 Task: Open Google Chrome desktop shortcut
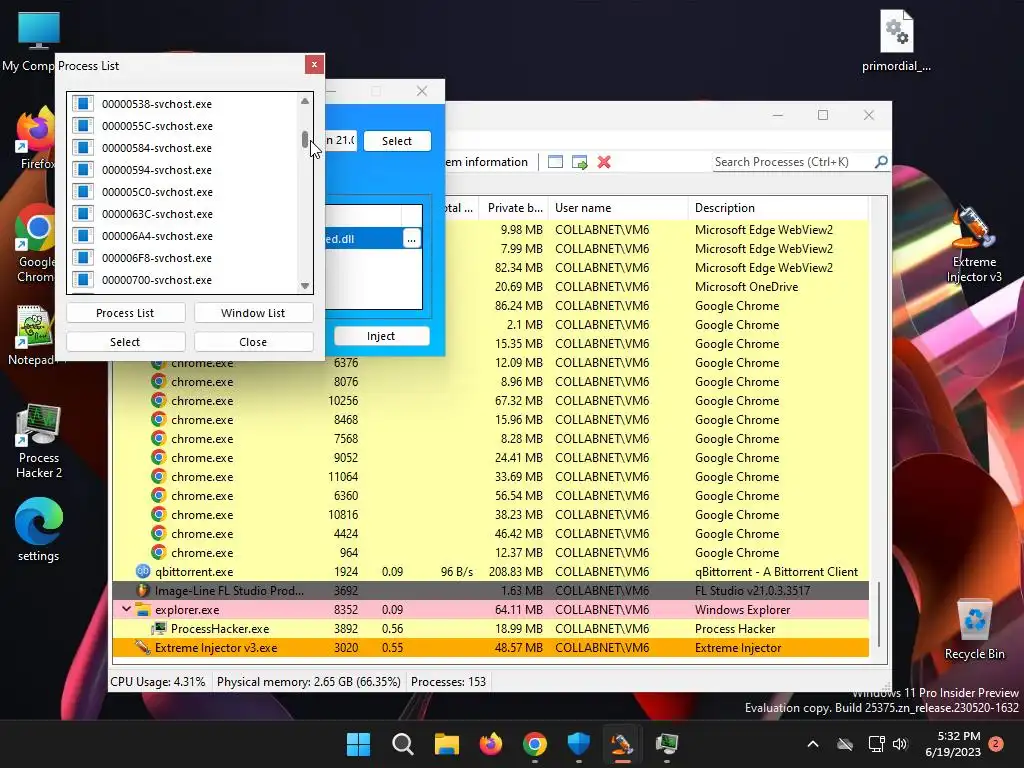click(x=36, y=243)
